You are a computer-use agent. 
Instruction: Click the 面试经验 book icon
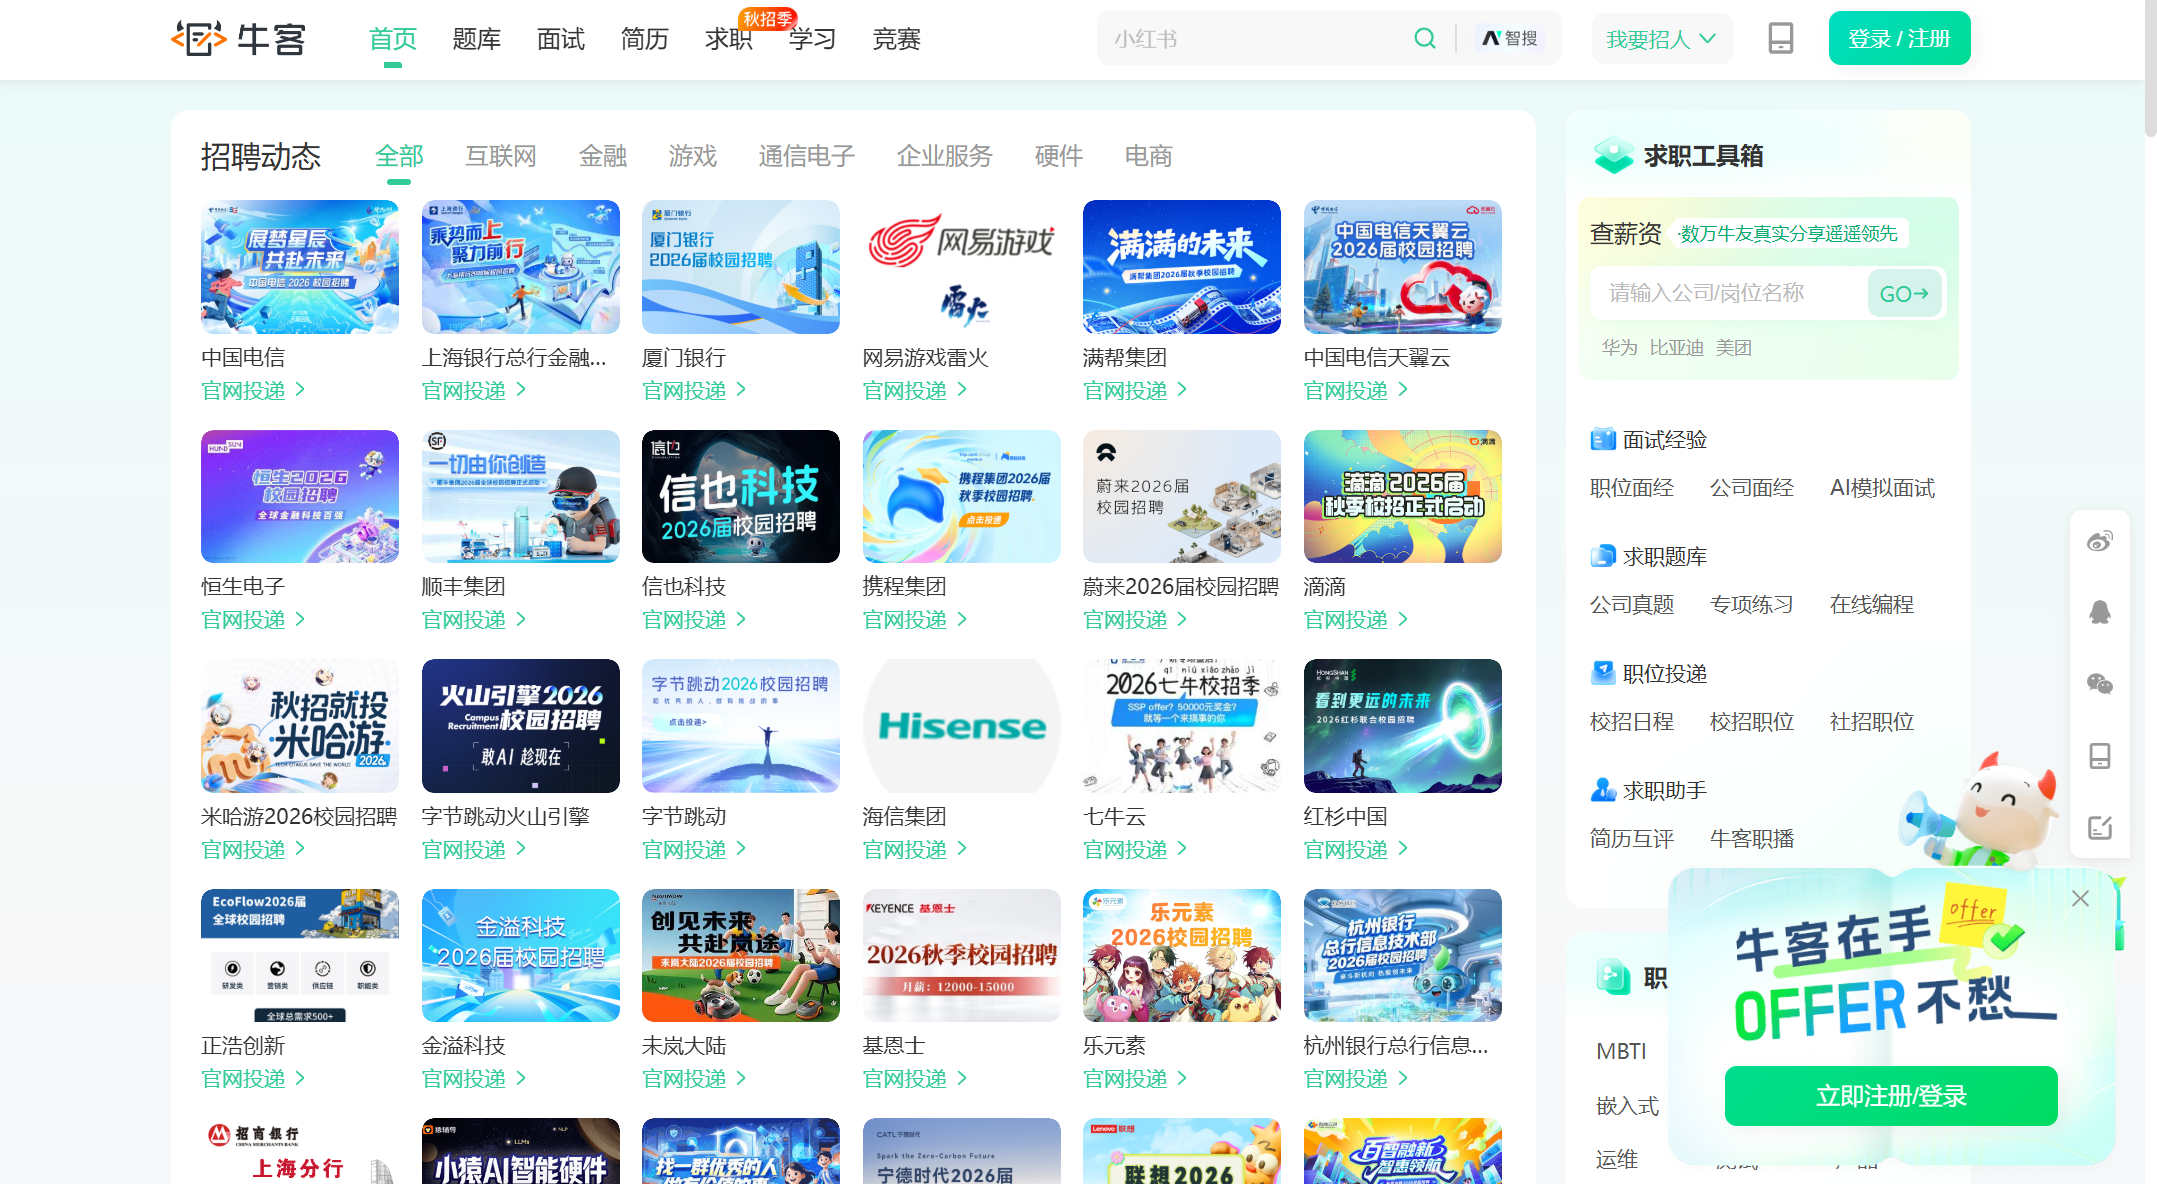pos(1601,439)
